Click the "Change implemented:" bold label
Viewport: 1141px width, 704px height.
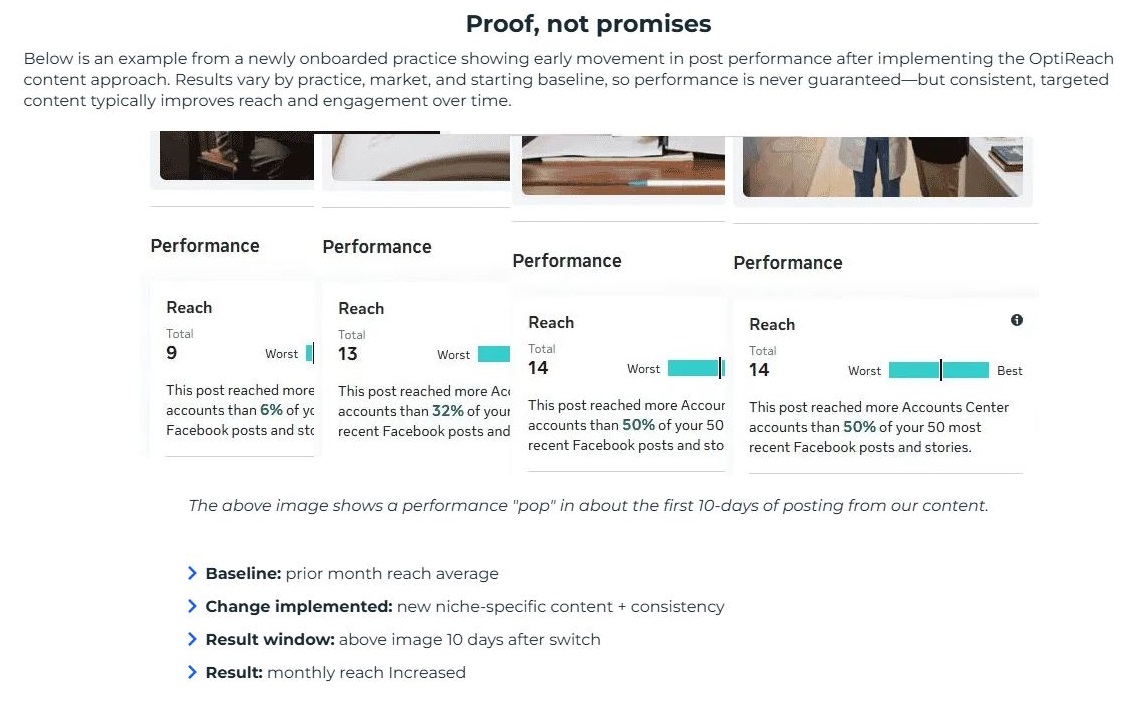299,607
